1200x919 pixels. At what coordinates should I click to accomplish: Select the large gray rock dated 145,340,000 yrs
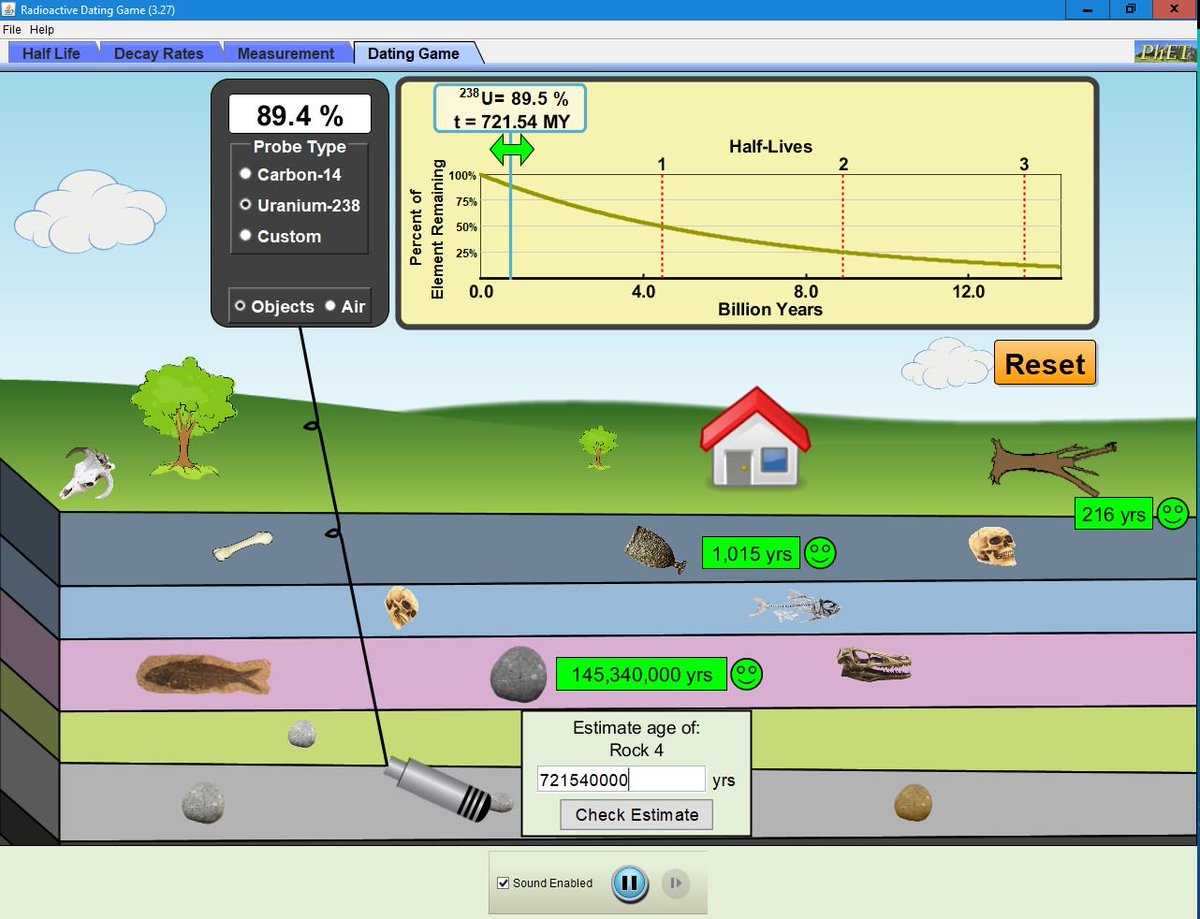pos(518,675)
